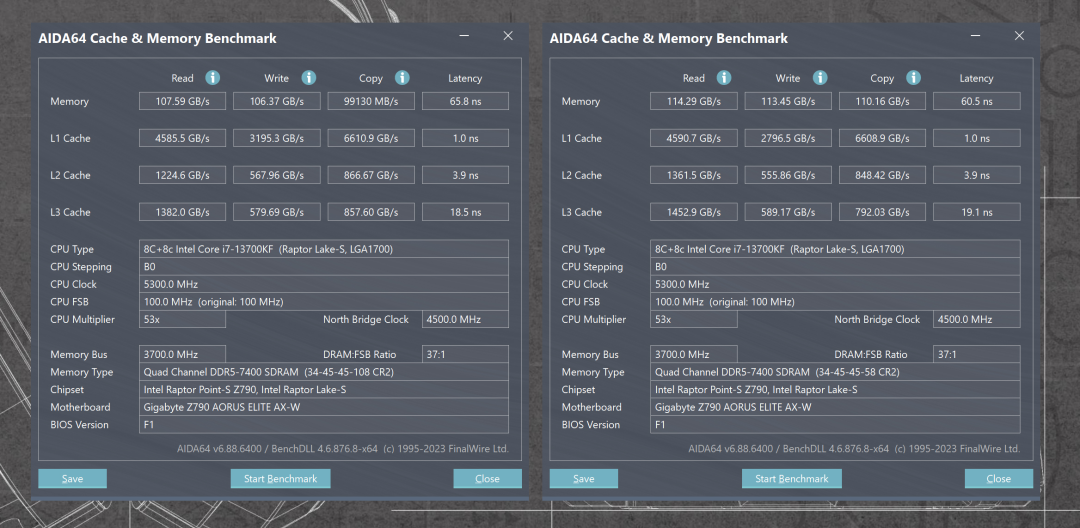Click Close button in right window
Viewport: 1080px width, 528px height.
[x=998, y=478]
